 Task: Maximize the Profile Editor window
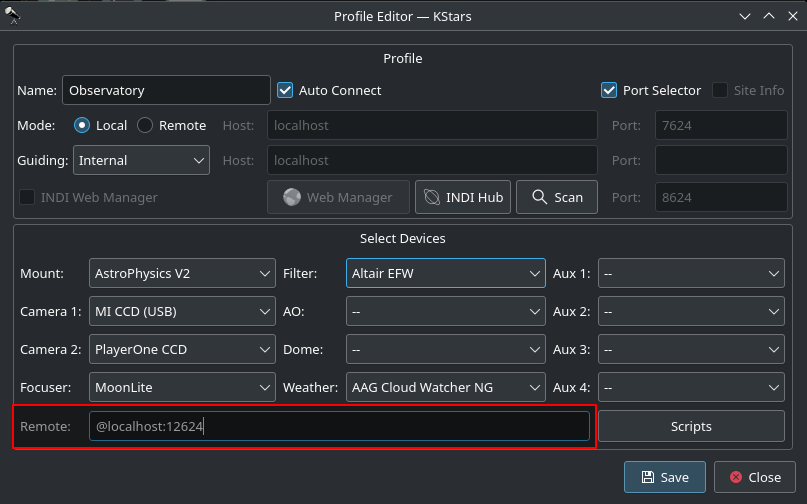click(x=768, y=15)
